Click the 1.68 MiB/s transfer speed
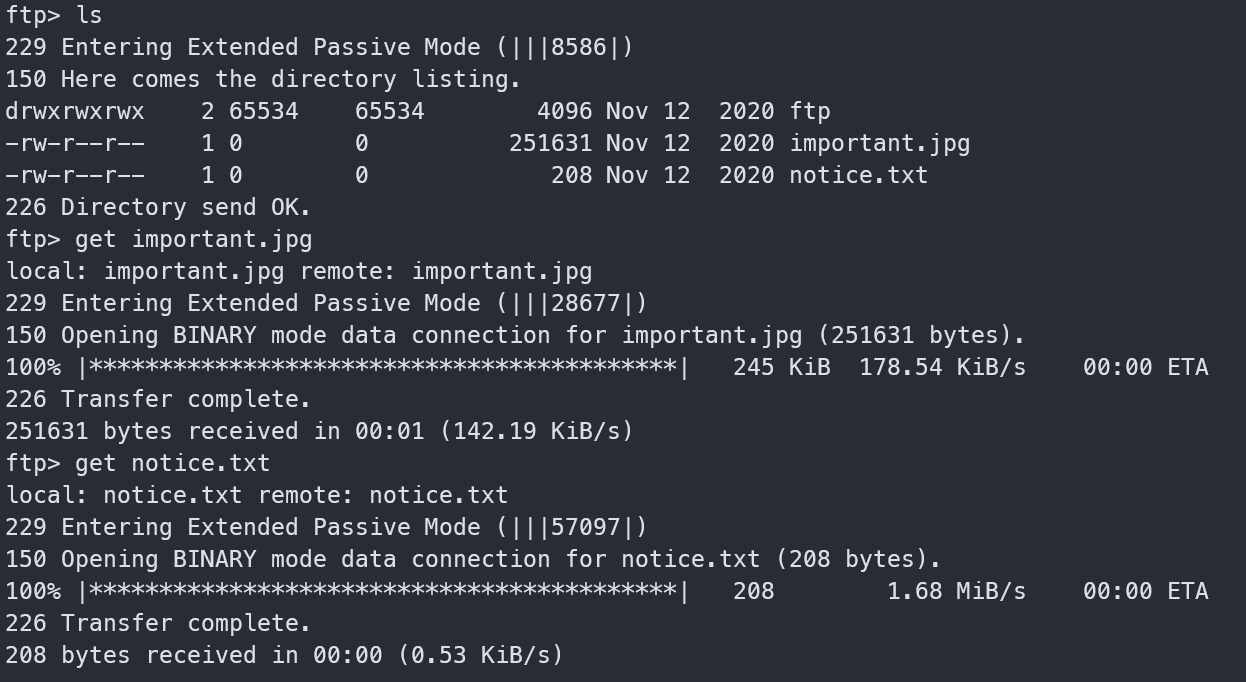Viewport: 1246px width, 682px height. tap(956, 591)
